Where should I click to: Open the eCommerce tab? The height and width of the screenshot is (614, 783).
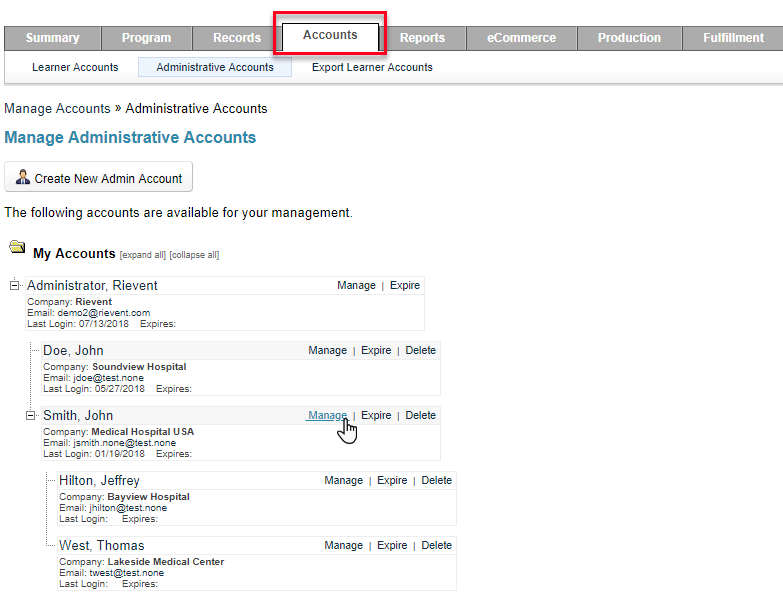[x=521, y=38]
